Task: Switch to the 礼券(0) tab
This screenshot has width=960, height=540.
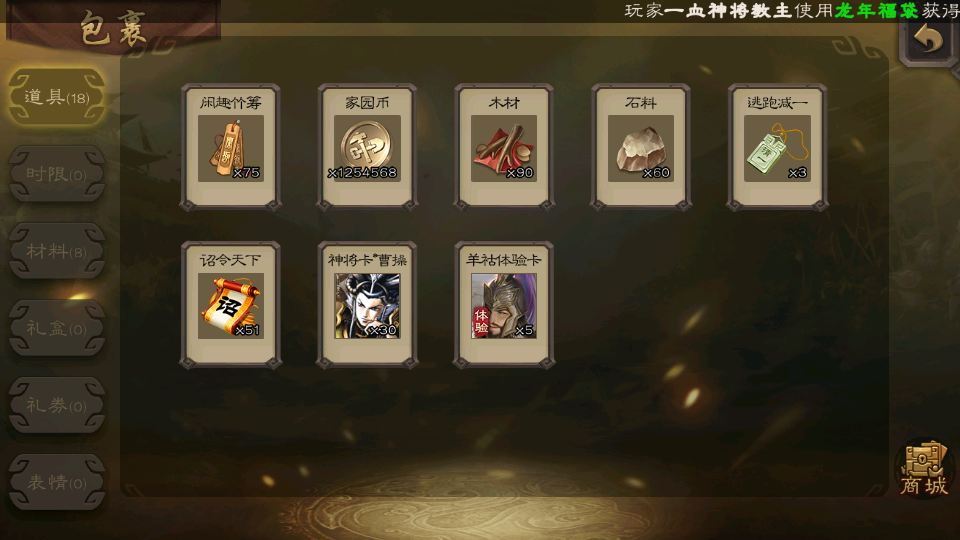Action: coord(57,405)
